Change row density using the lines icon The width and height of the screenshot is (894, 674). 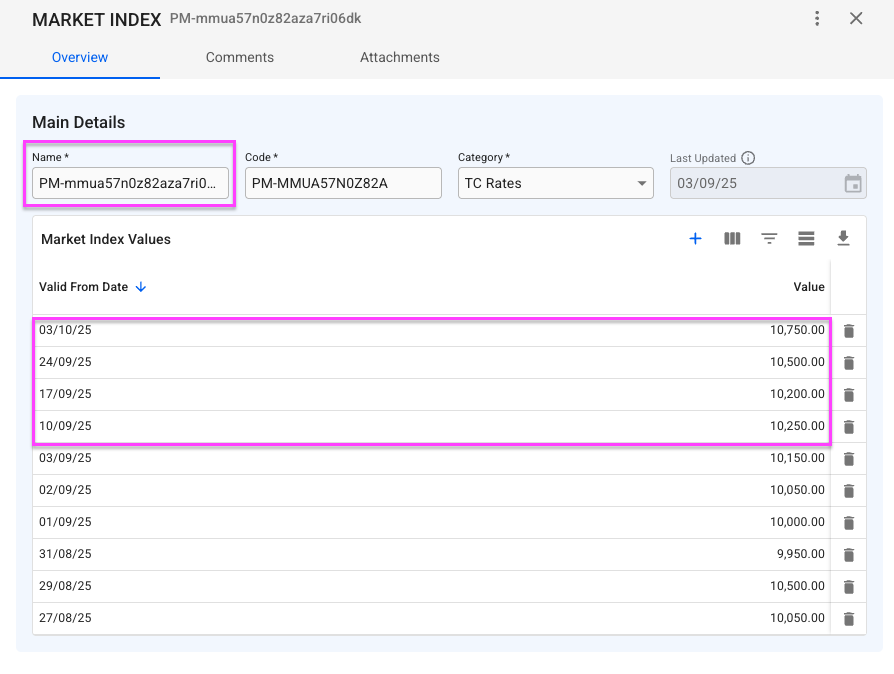click(806, 239)
